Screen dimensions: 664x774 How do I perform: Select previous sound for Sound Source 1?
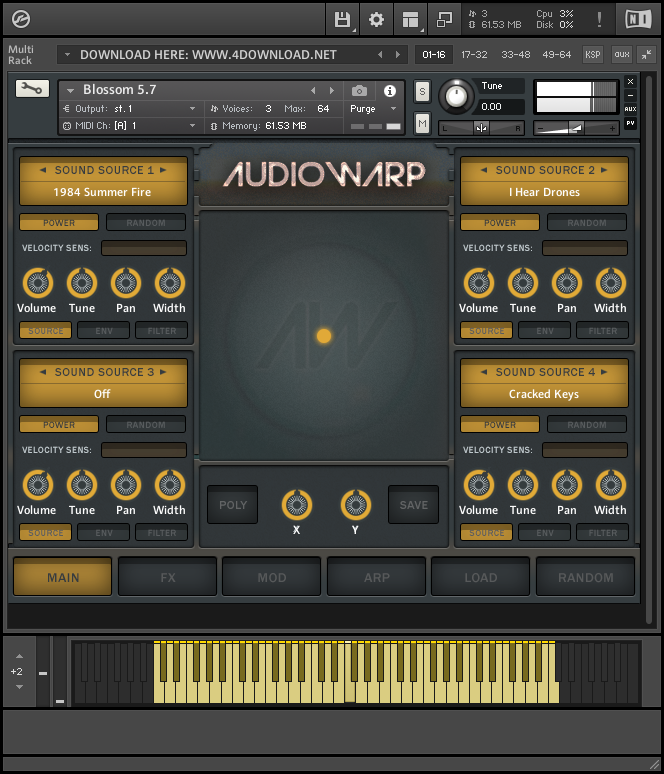[43, 170]
